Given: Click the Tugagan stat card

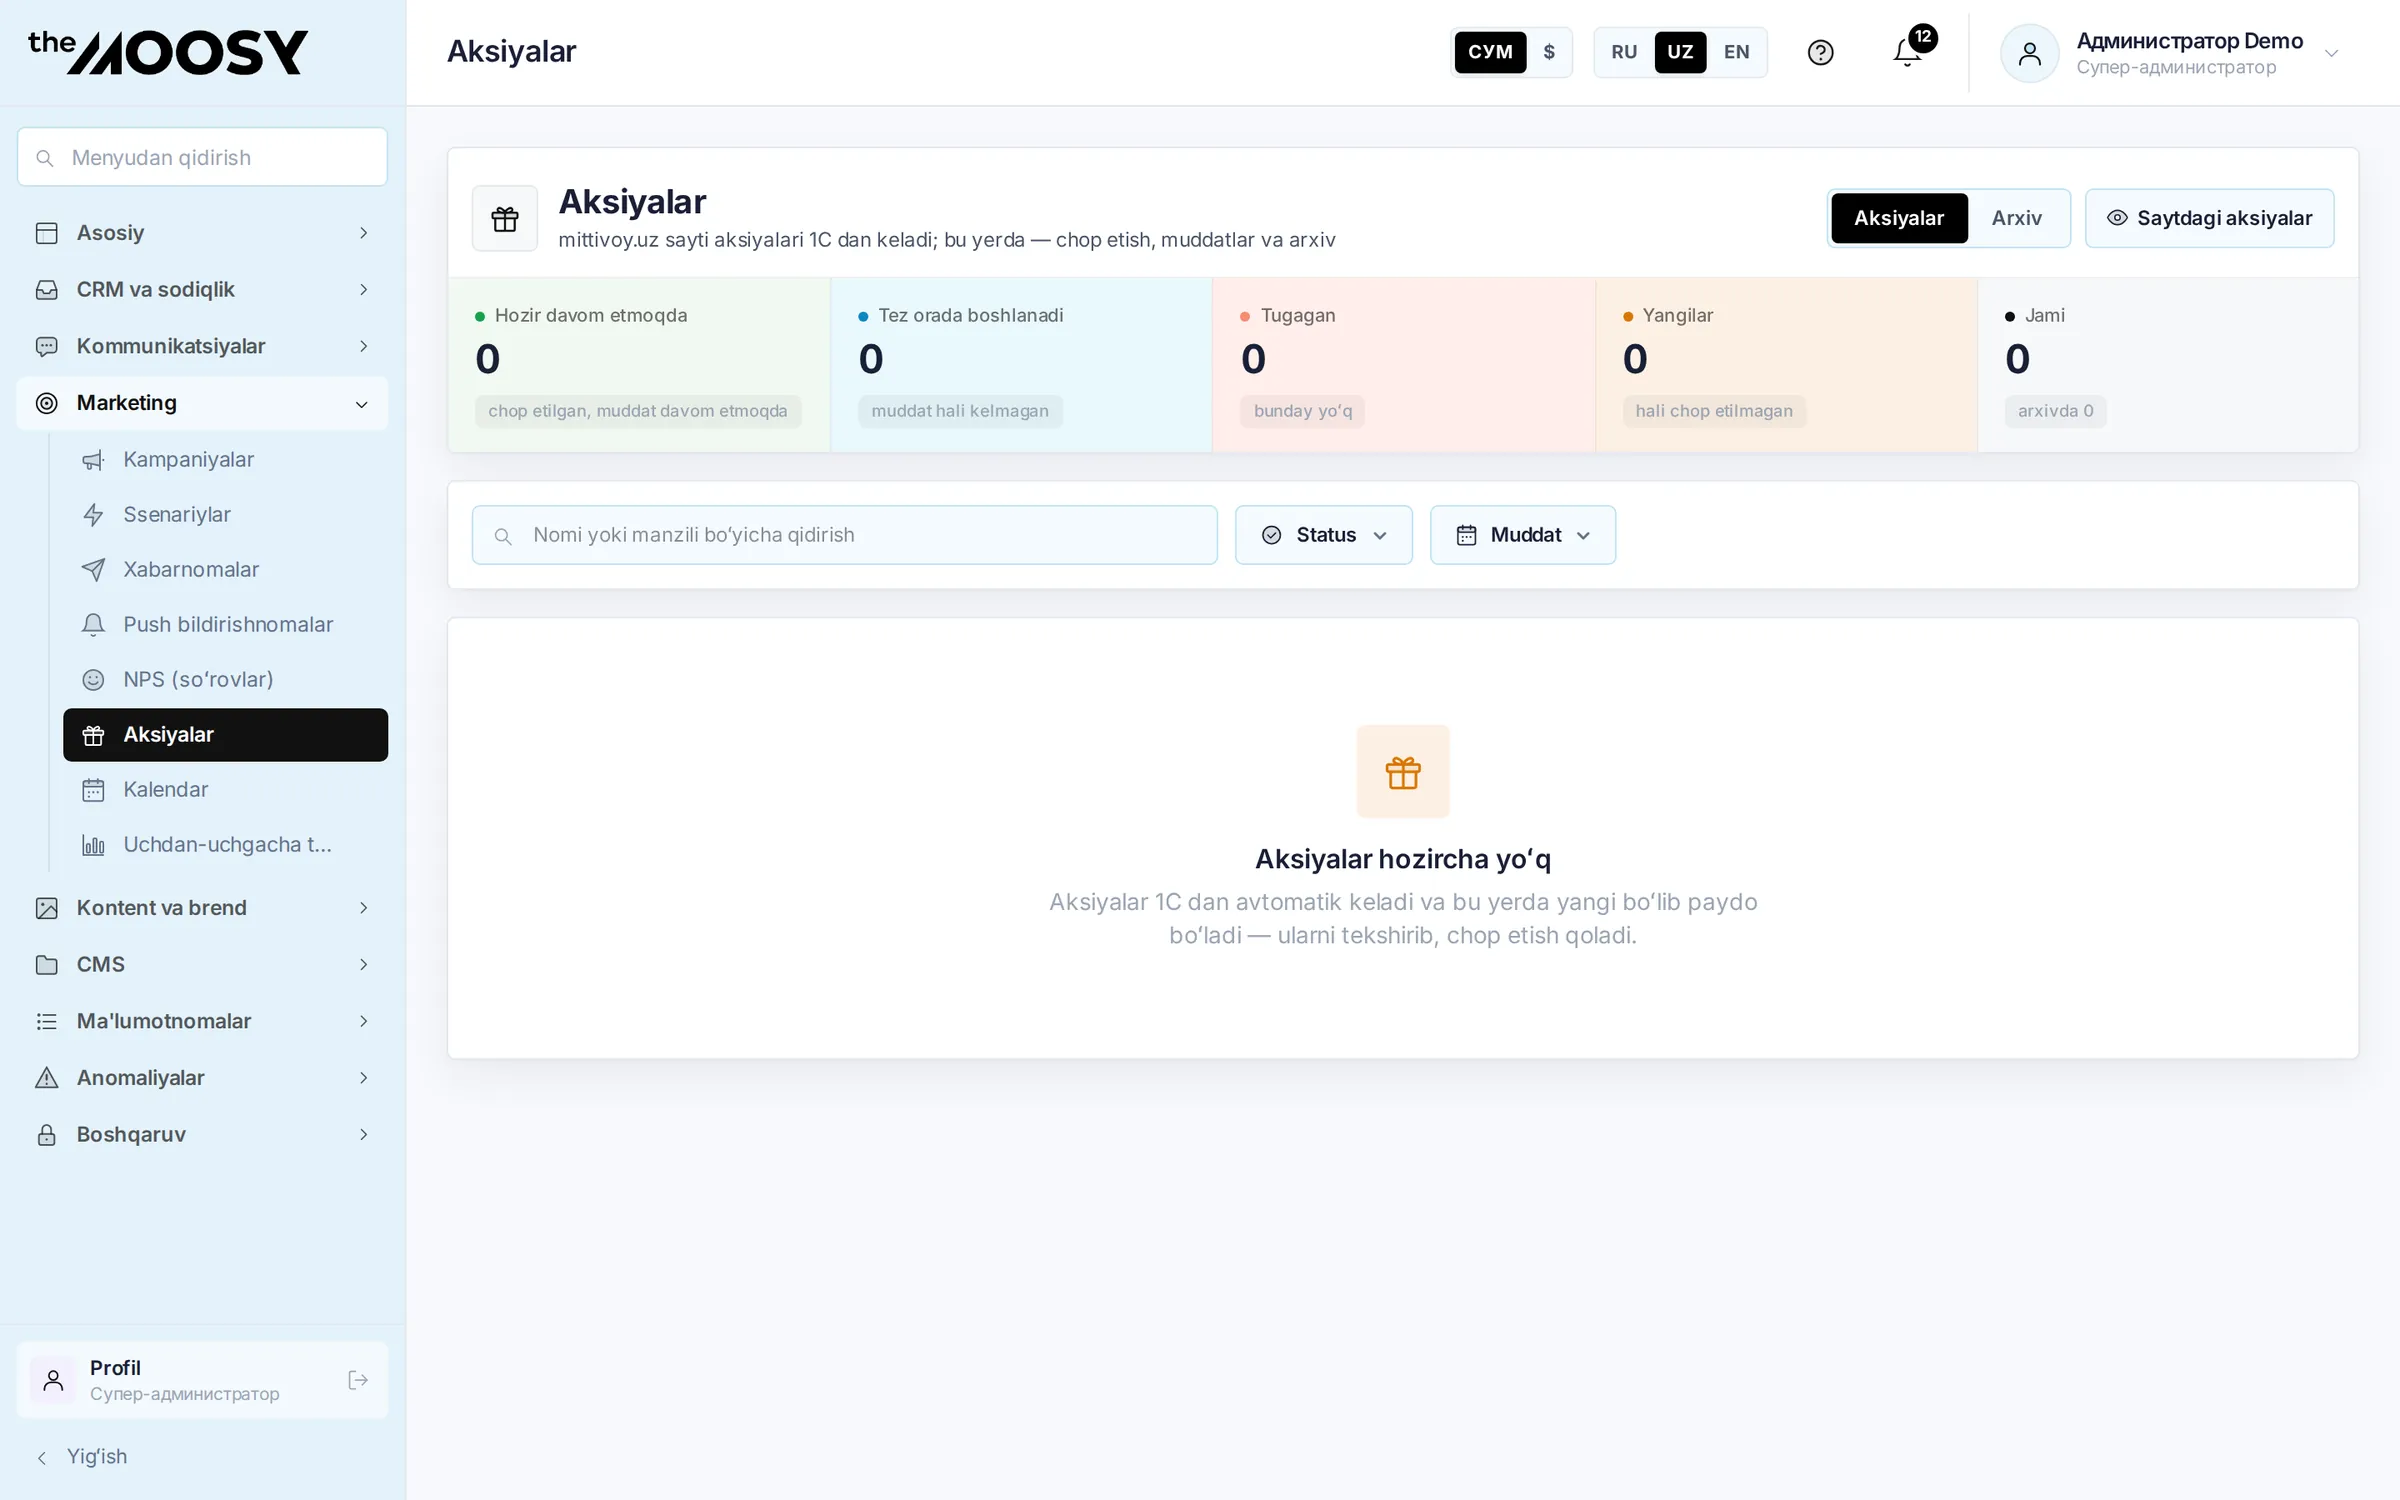Looking at the screenshot, I should (1403, 365).
